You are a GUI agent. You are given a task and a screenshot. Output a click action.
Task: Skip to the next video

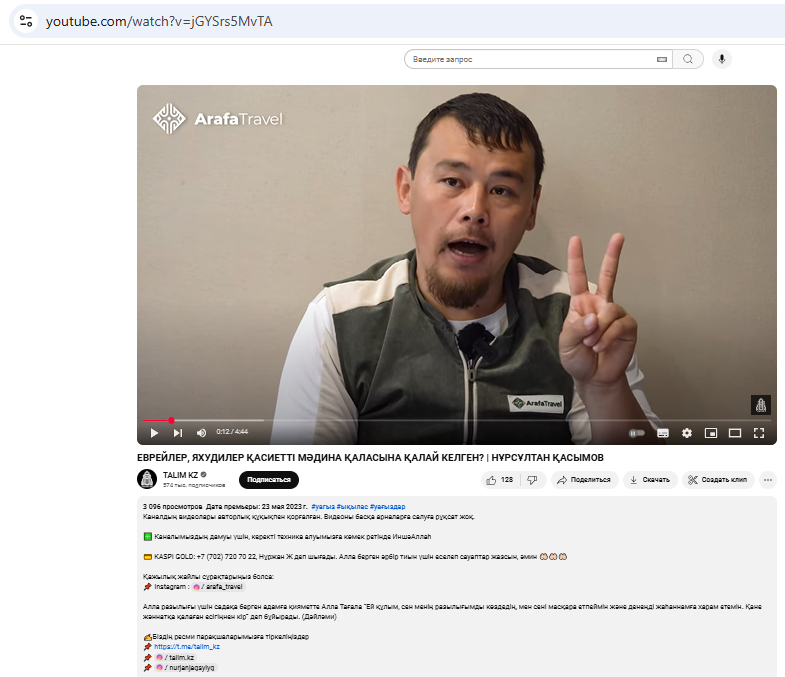pyautogui.click(x=178, y=433)
